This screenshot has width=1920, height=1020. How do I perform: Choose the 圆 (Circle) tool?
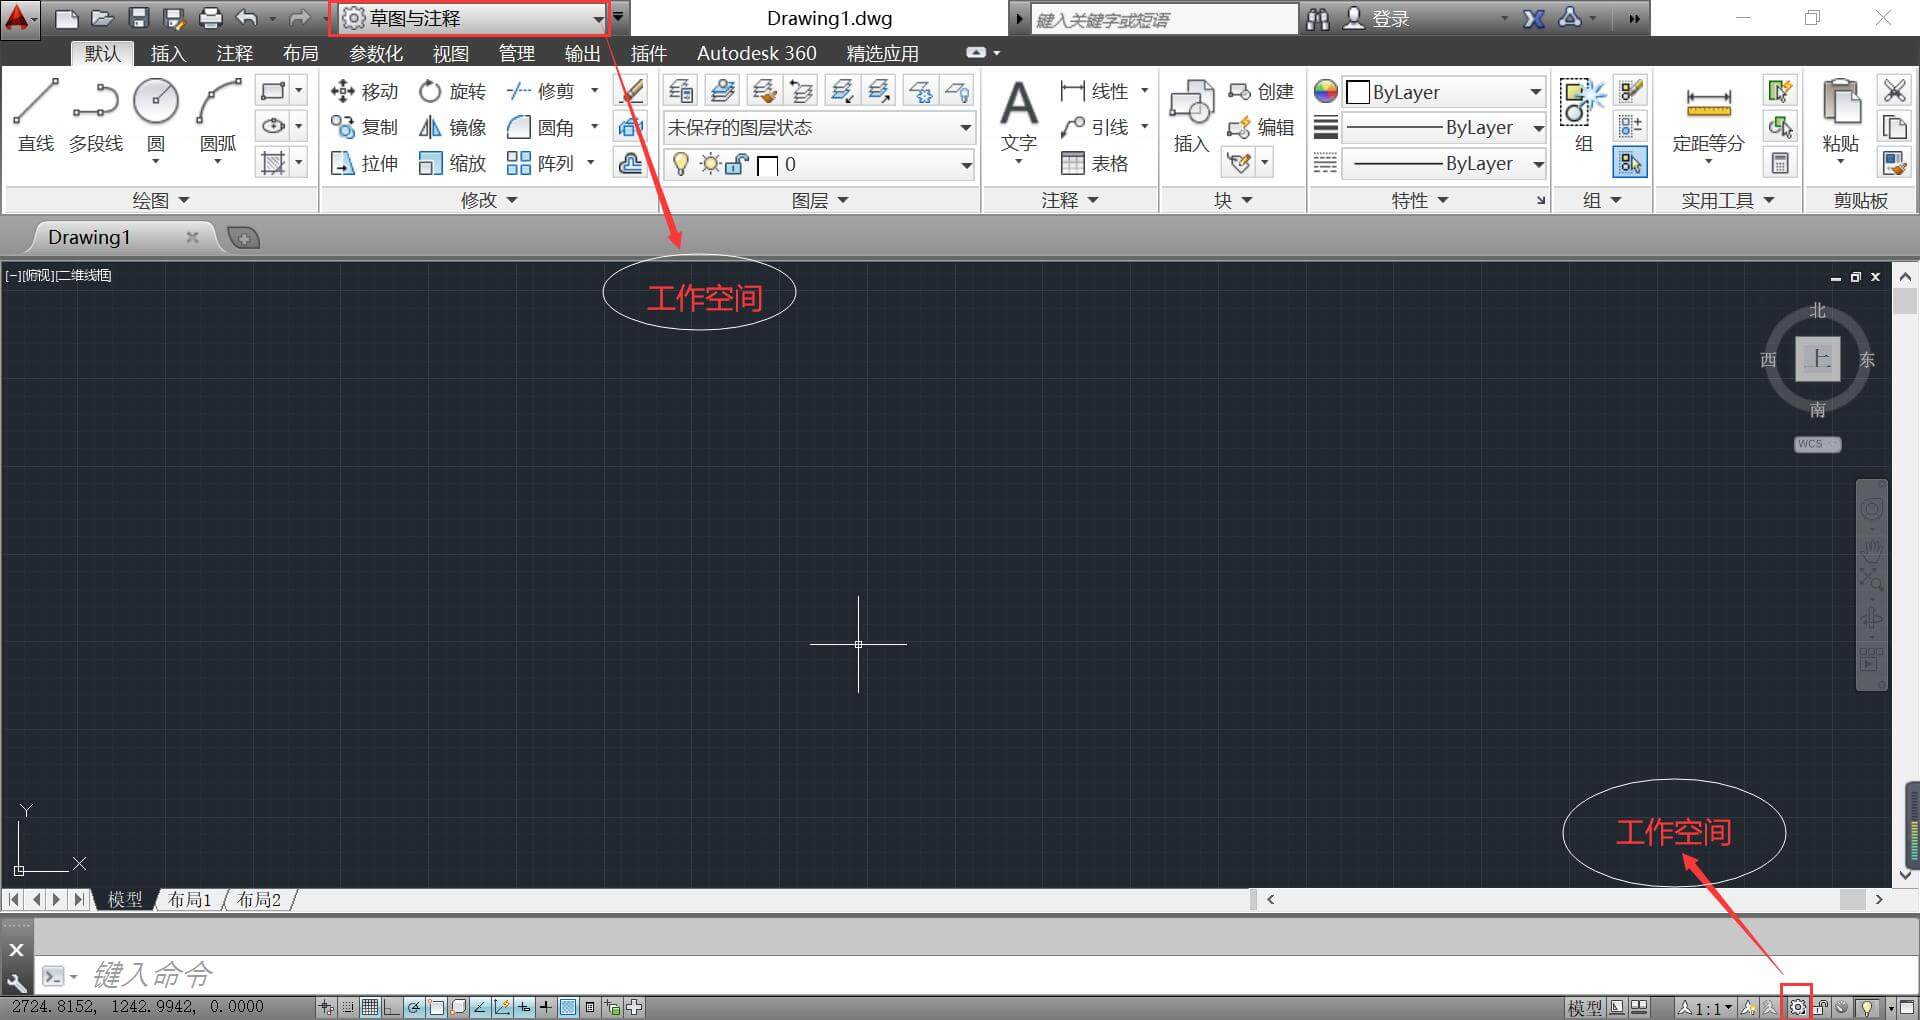tap(156, 118)
